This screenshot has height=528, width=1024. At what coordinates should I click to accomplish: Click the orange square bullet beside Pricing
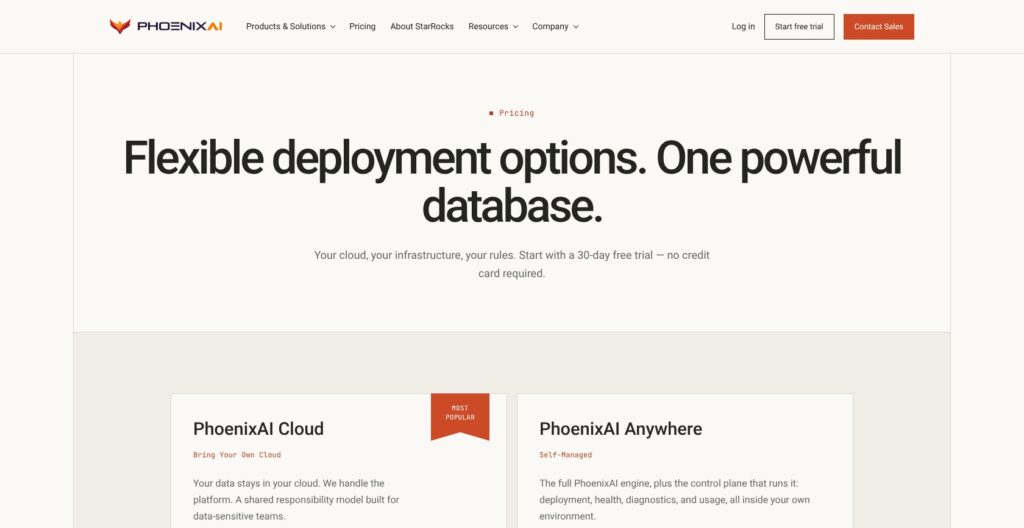tap(491, 113)
